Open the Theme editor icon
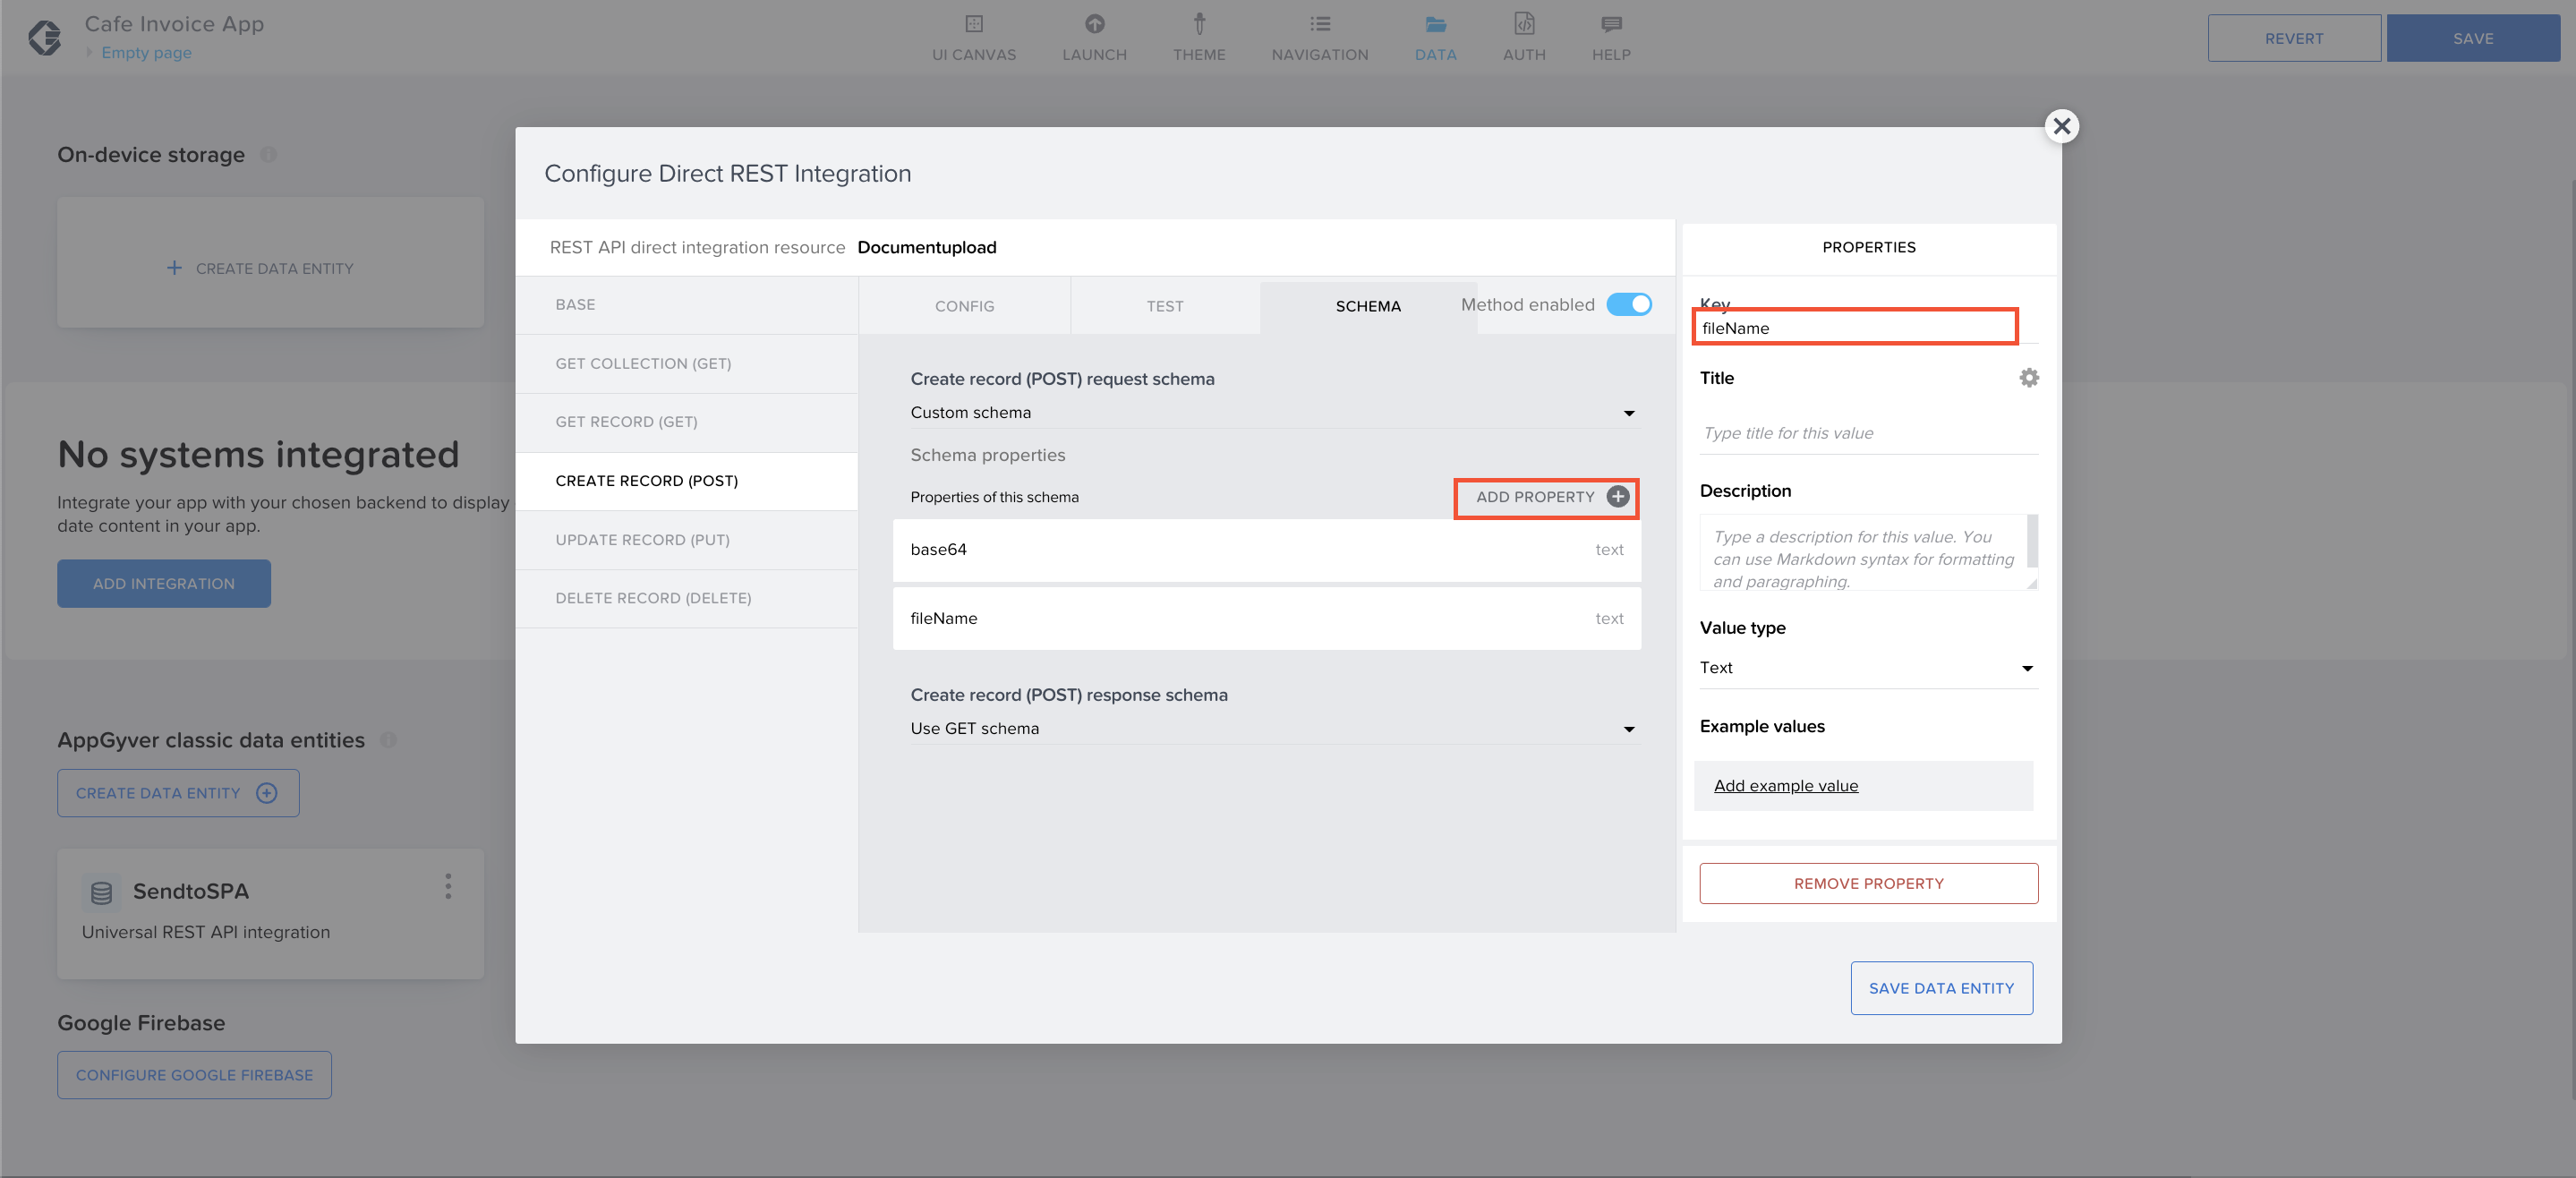2576x1178 pixels. click(1199, 24)
